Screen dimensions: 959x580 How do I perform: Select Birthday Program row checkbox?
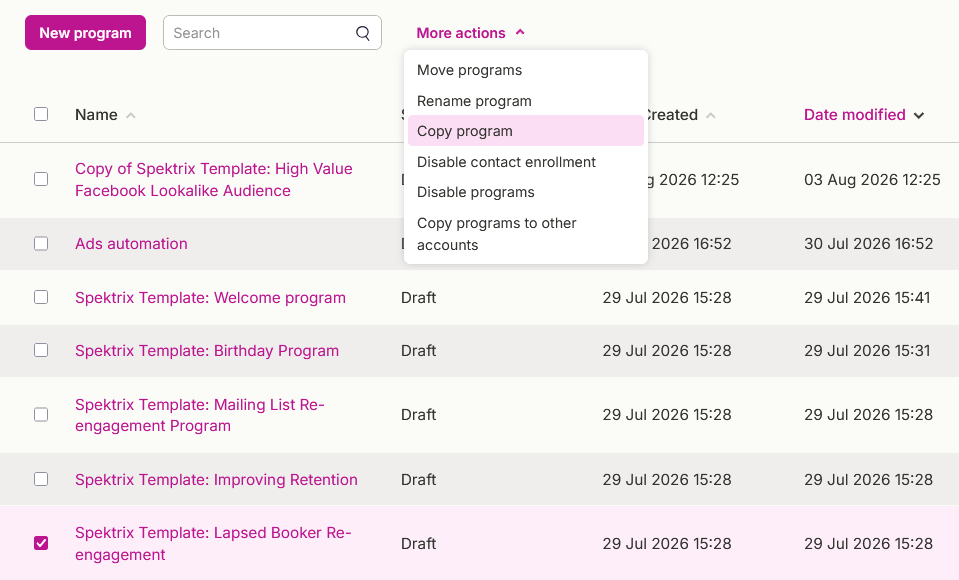(x=41, y=351)
